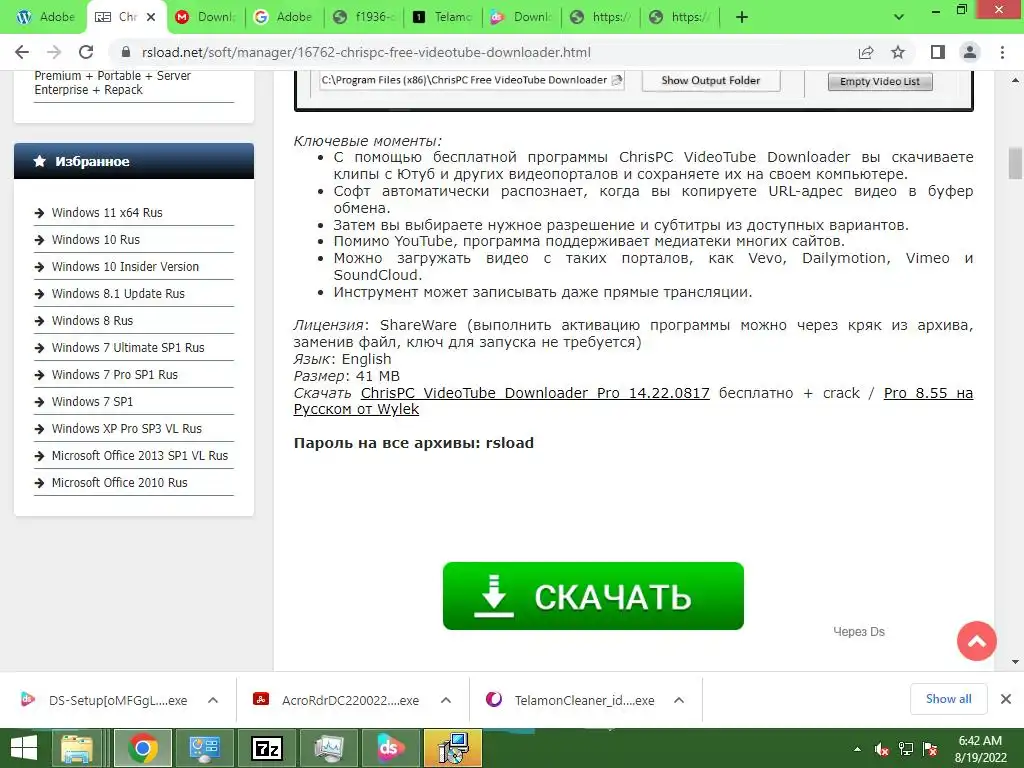Switch to the Google Adobe tab
Image resolution: width=1024 pixels, height=768 pixels.
[x=283, y=17]
